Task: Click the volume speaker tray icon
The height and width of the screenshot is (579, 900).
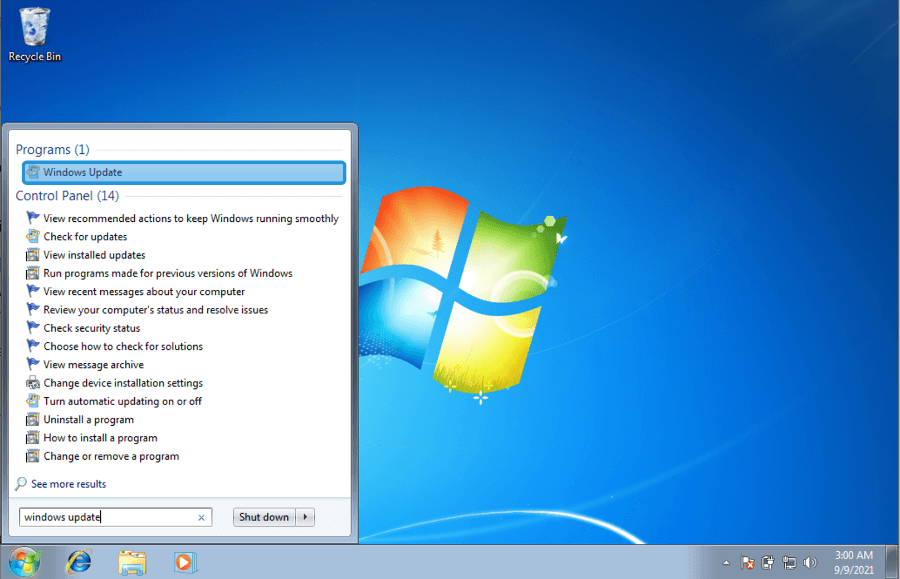Action: click(810, 563)
